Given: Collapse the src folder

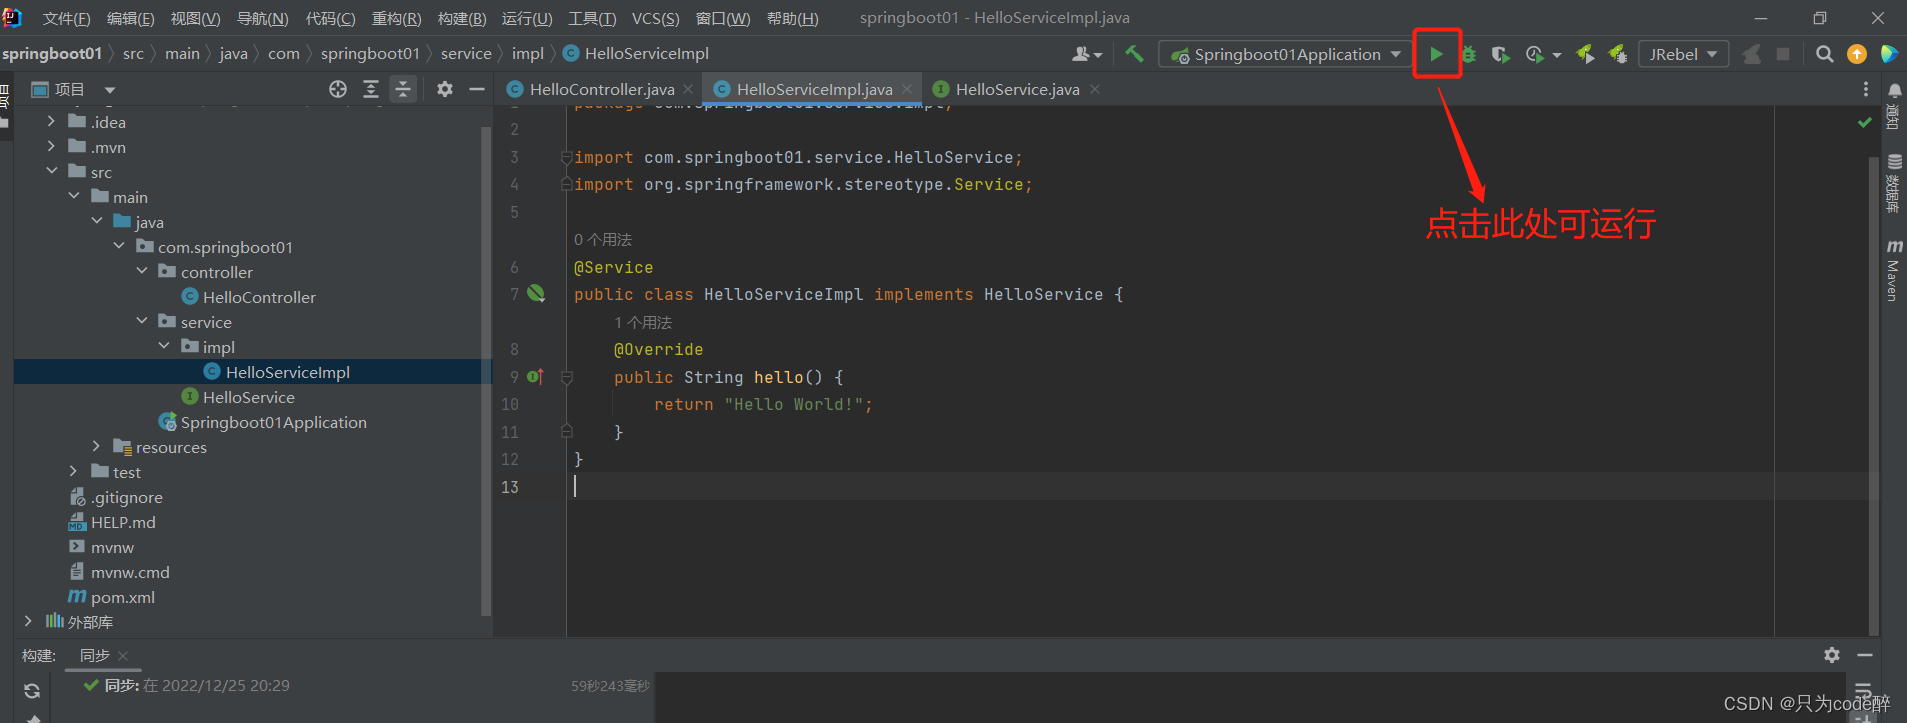Looking at the screenshot, I should [51, 171].
